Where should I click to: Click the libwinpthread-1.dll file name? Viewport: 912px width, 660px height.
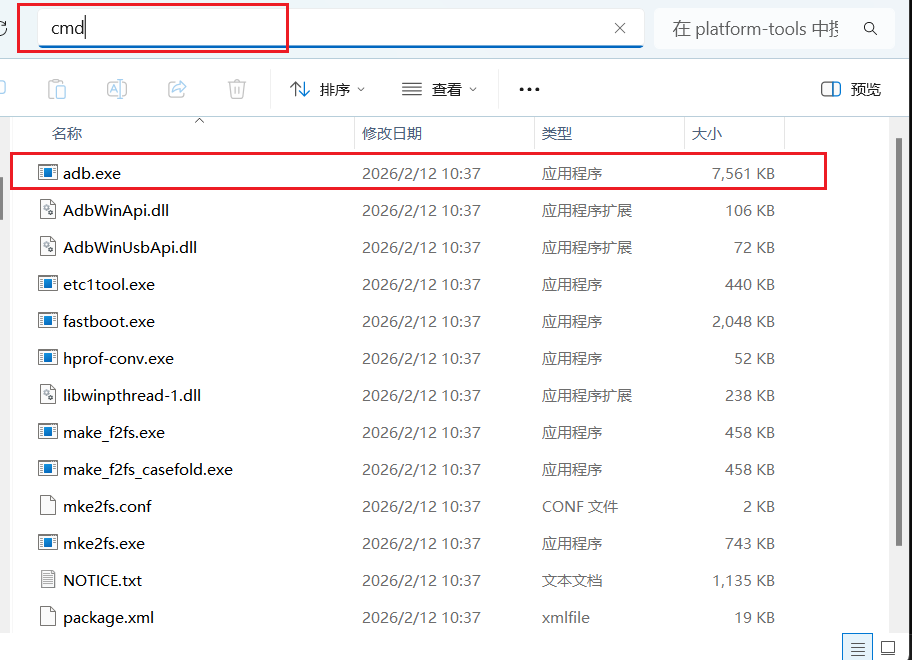click(x=132, y=395)
